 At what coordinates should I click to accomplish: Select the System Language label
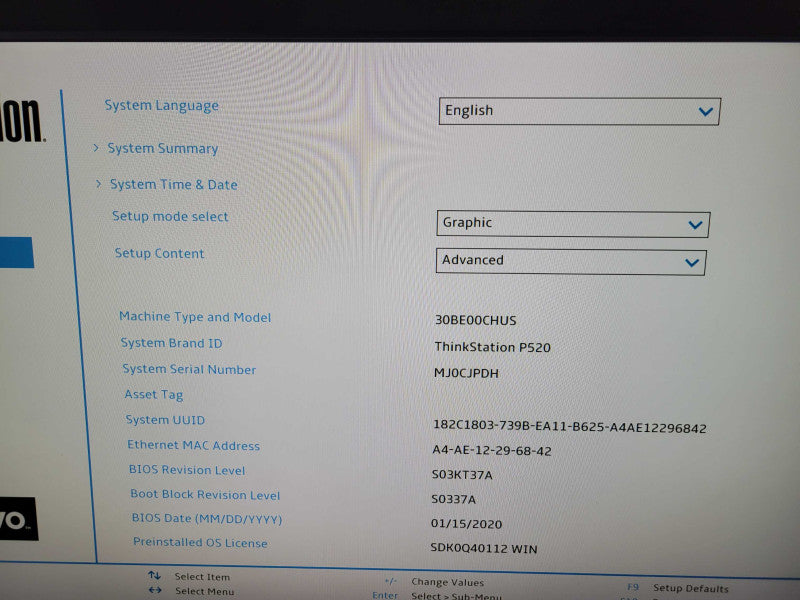pyautogui.click(x=162, y=106)
